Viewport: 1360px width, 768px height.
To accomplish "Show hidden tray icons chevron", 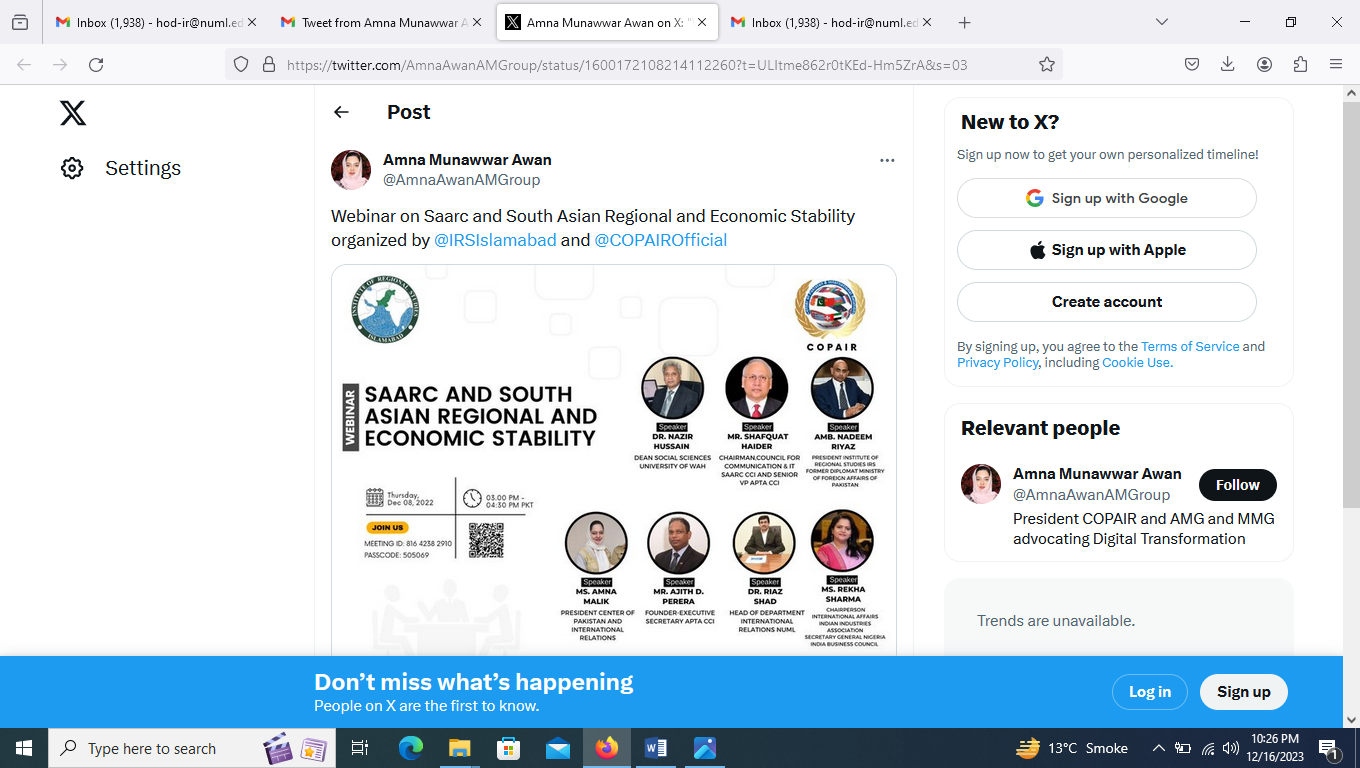I will tap(1158, 748).
